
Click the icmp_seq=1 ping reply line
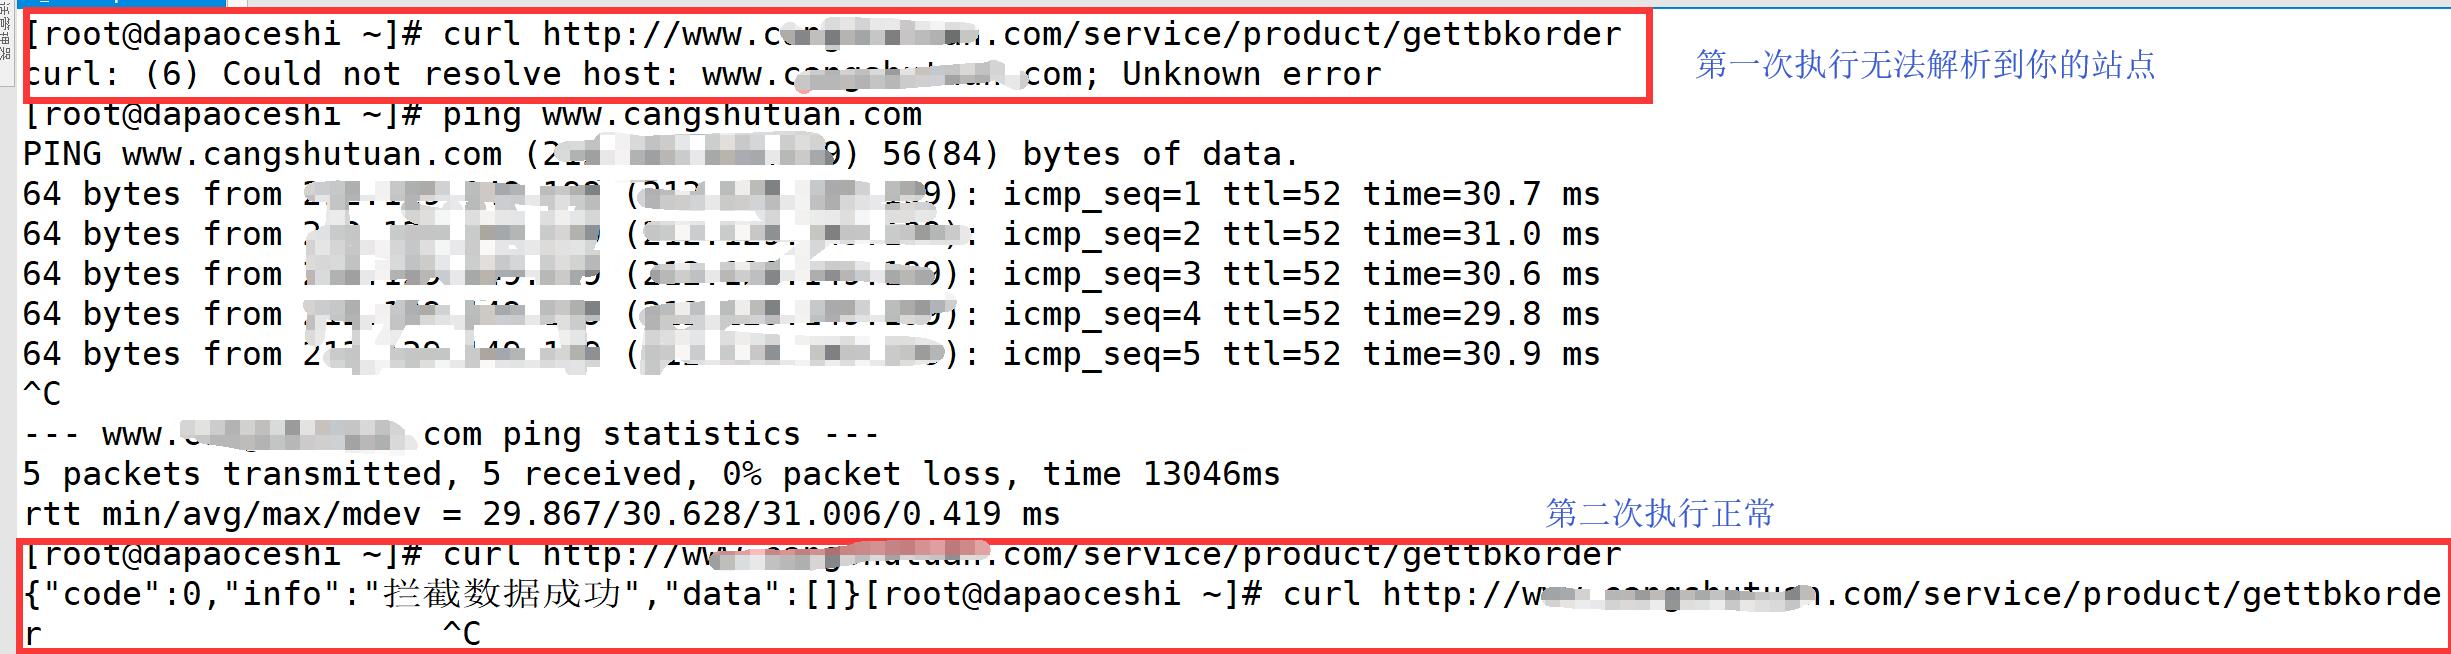[812, 194]
